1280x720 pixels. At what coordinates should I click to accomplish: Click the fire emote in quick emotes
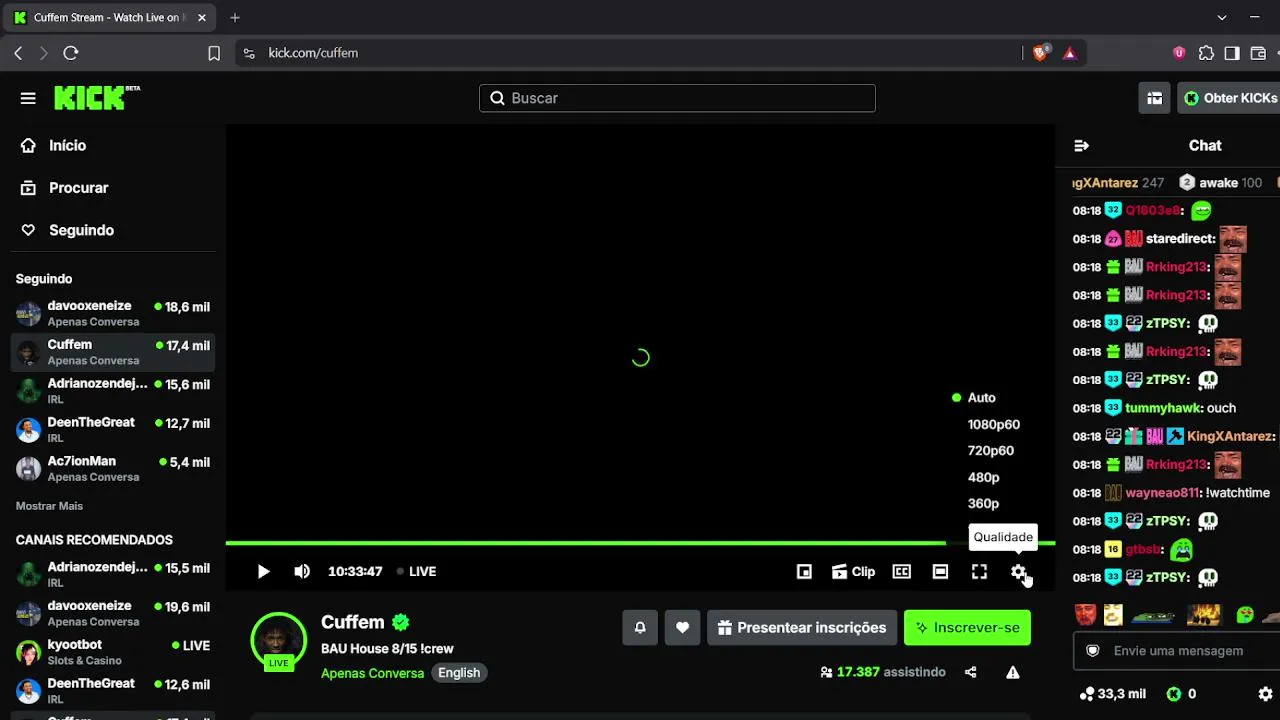[x=1203, y=614]
